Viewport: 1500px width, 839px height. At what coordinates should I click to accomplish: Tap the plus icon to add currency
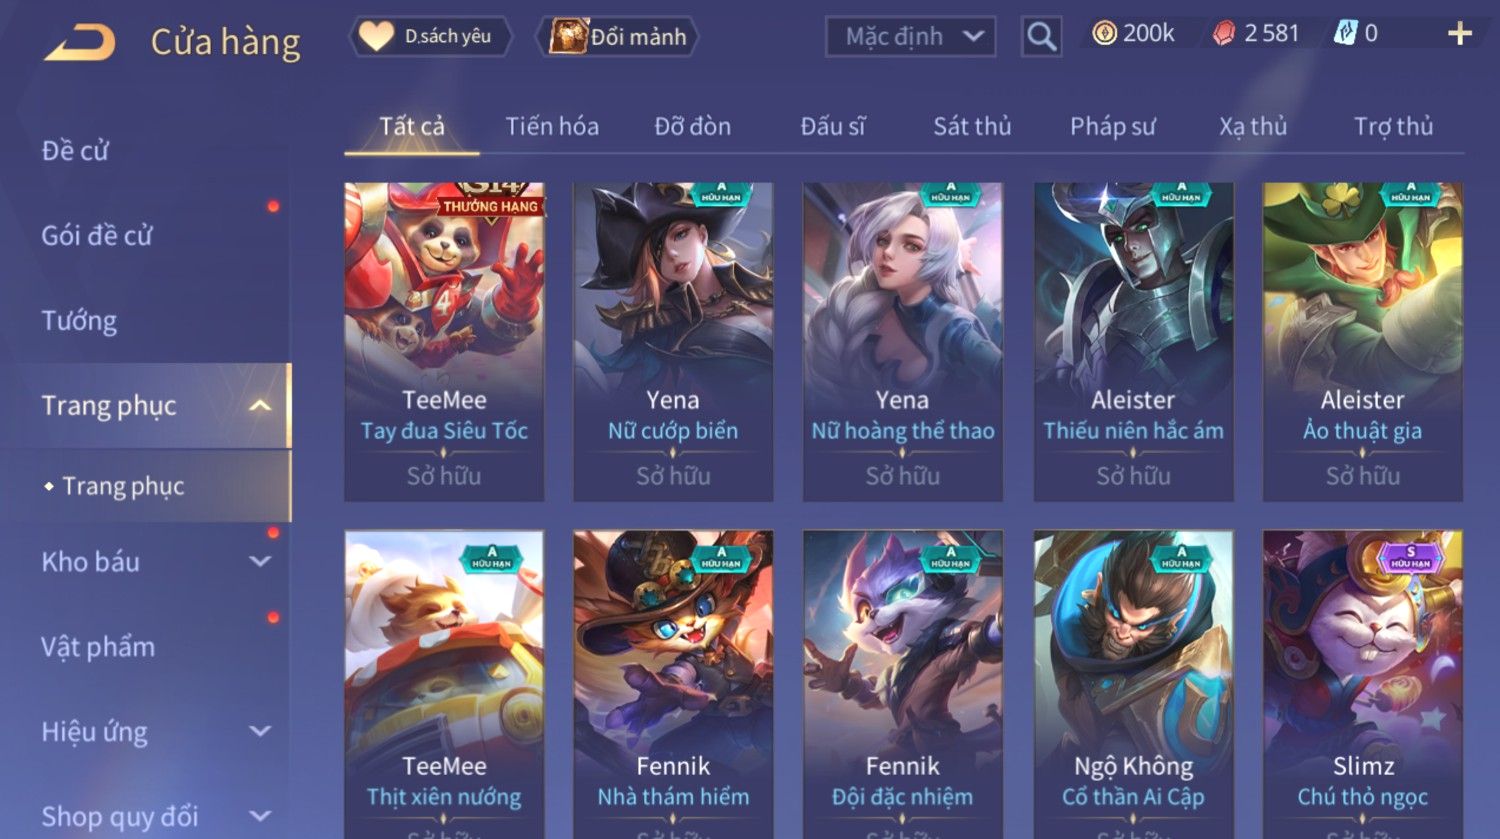[1460, 34]
